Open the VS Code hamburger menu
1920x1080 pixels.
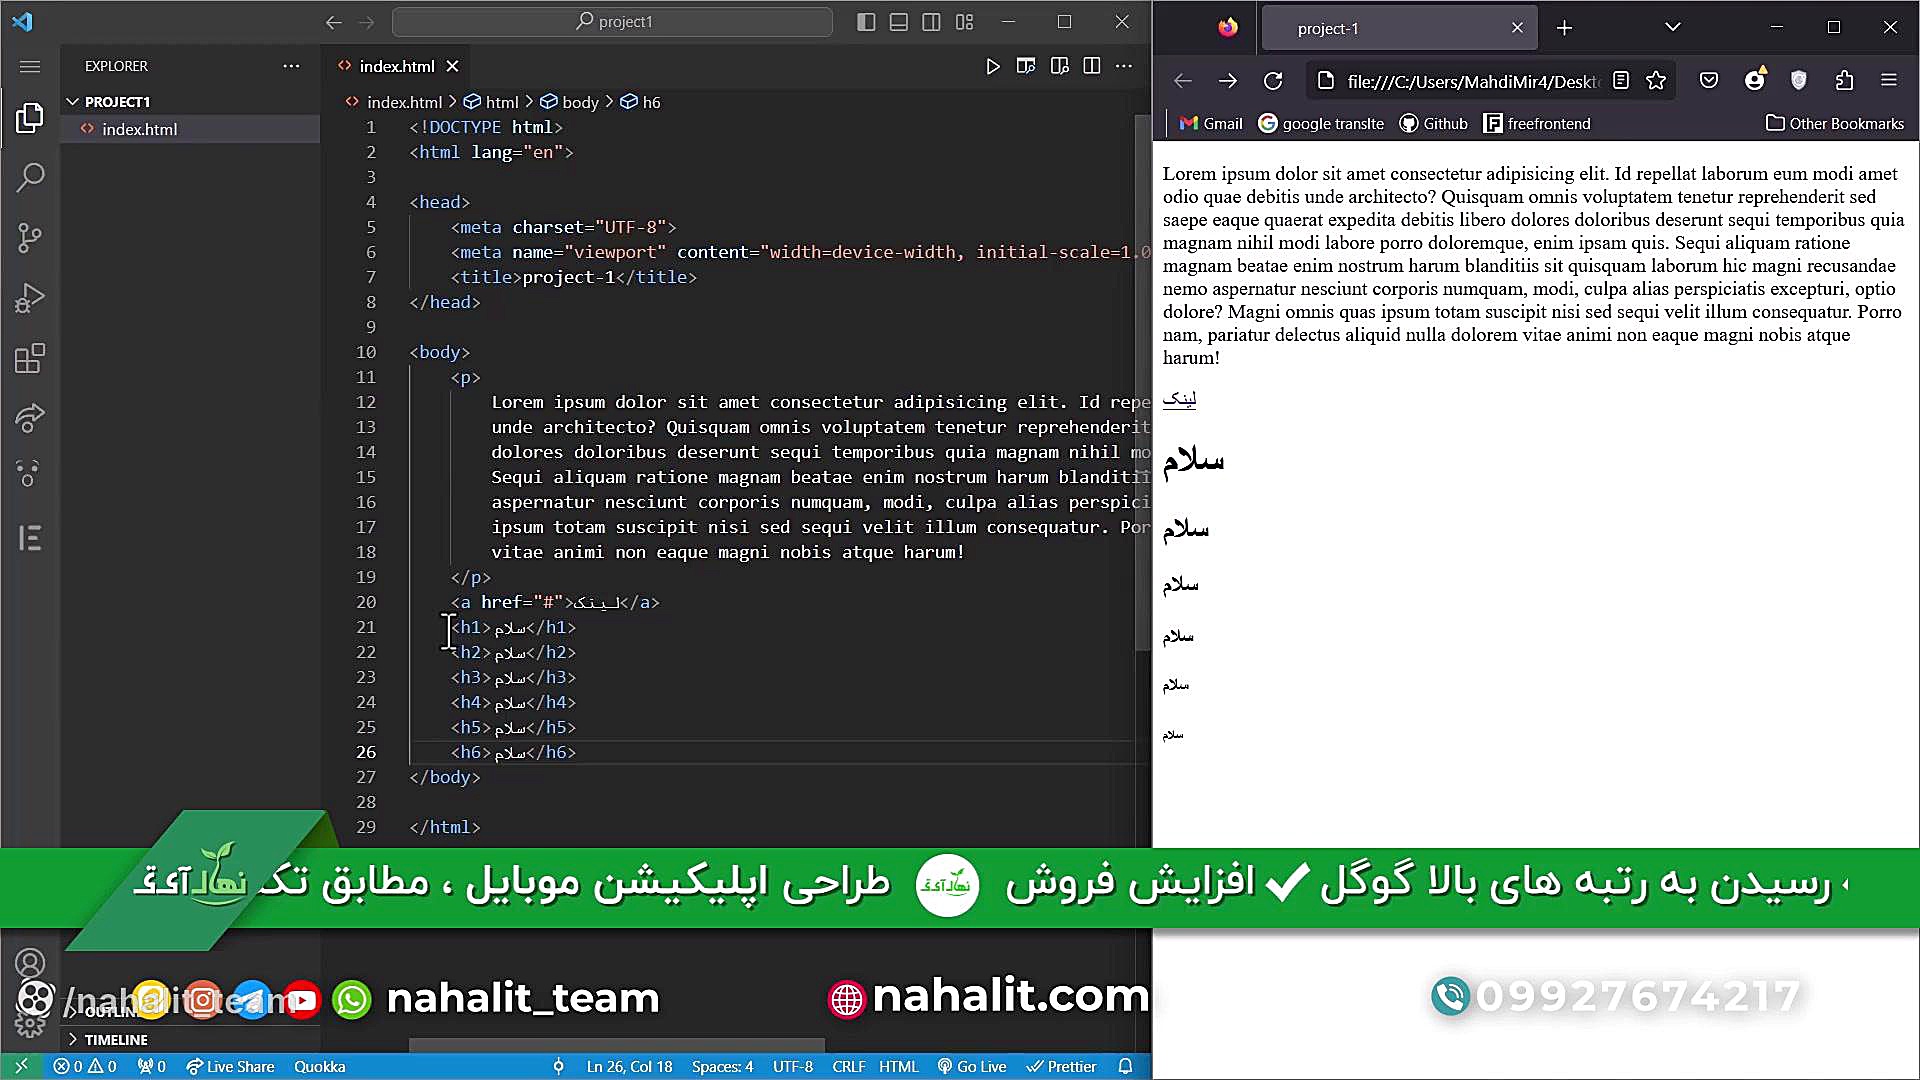click(30, 67)
